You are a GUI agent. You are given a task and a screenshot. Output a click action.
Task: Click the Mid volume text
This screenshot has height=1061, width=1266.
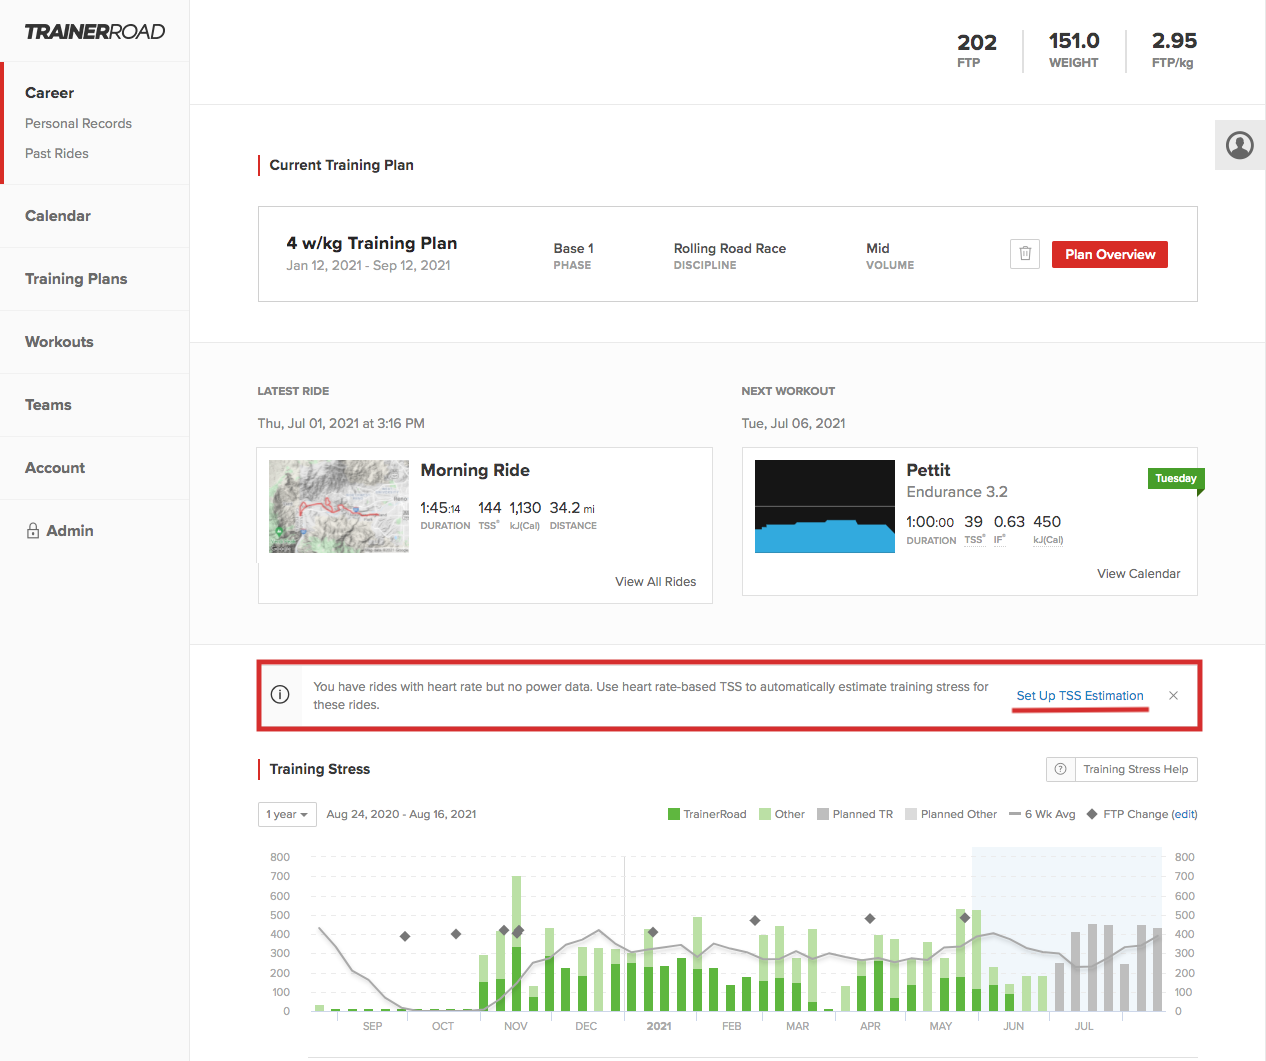878,248
